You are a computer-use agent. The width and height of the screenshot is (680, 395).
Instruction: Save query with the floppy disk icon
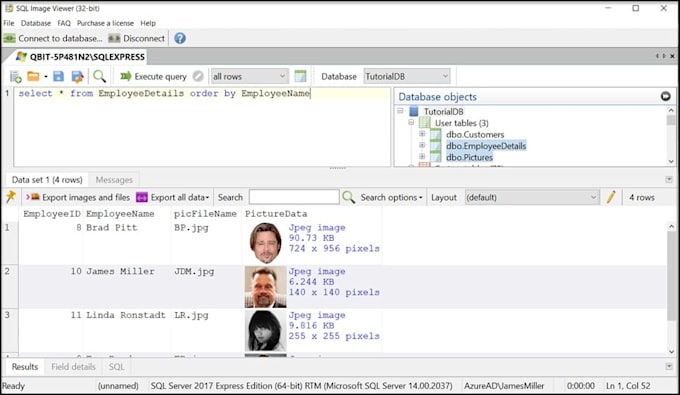[58, 76]
